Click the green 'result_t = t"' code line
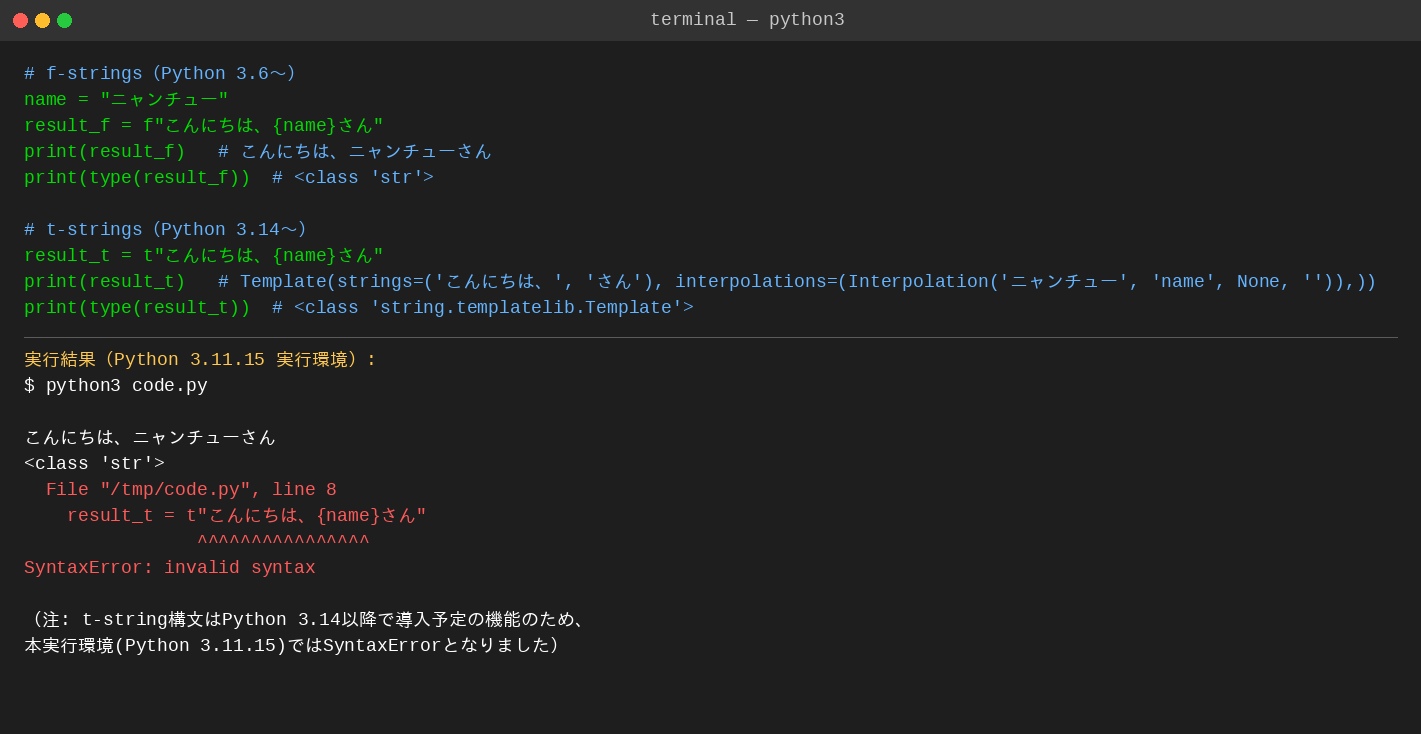The image size is (1421, 734). click(204, 256)
